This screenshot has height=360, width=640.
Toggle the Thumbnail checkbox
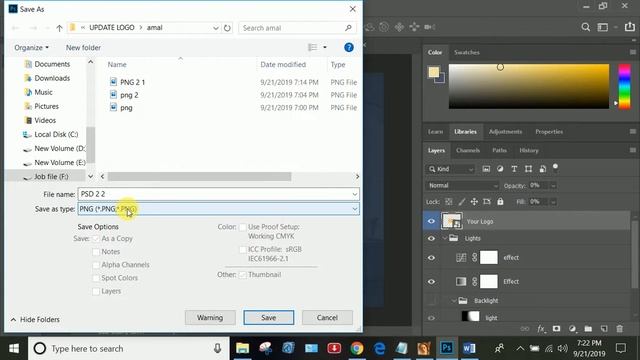pos(242,275)
